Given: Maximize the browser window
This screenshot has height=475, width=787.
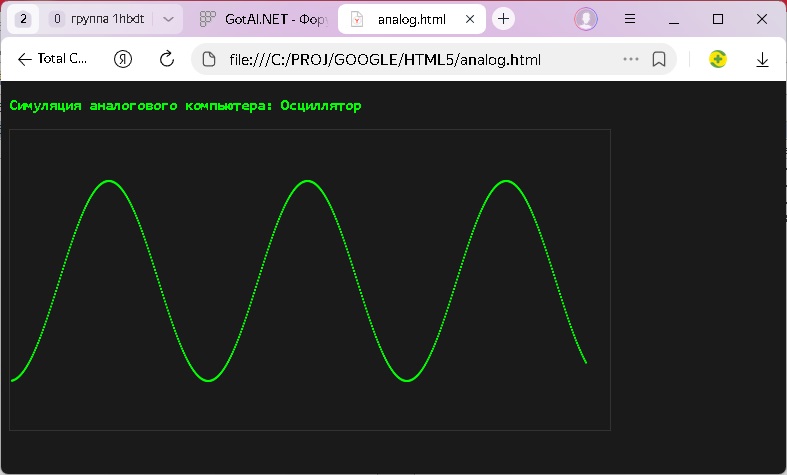Looking at the screenshot, I should [717, 19].
